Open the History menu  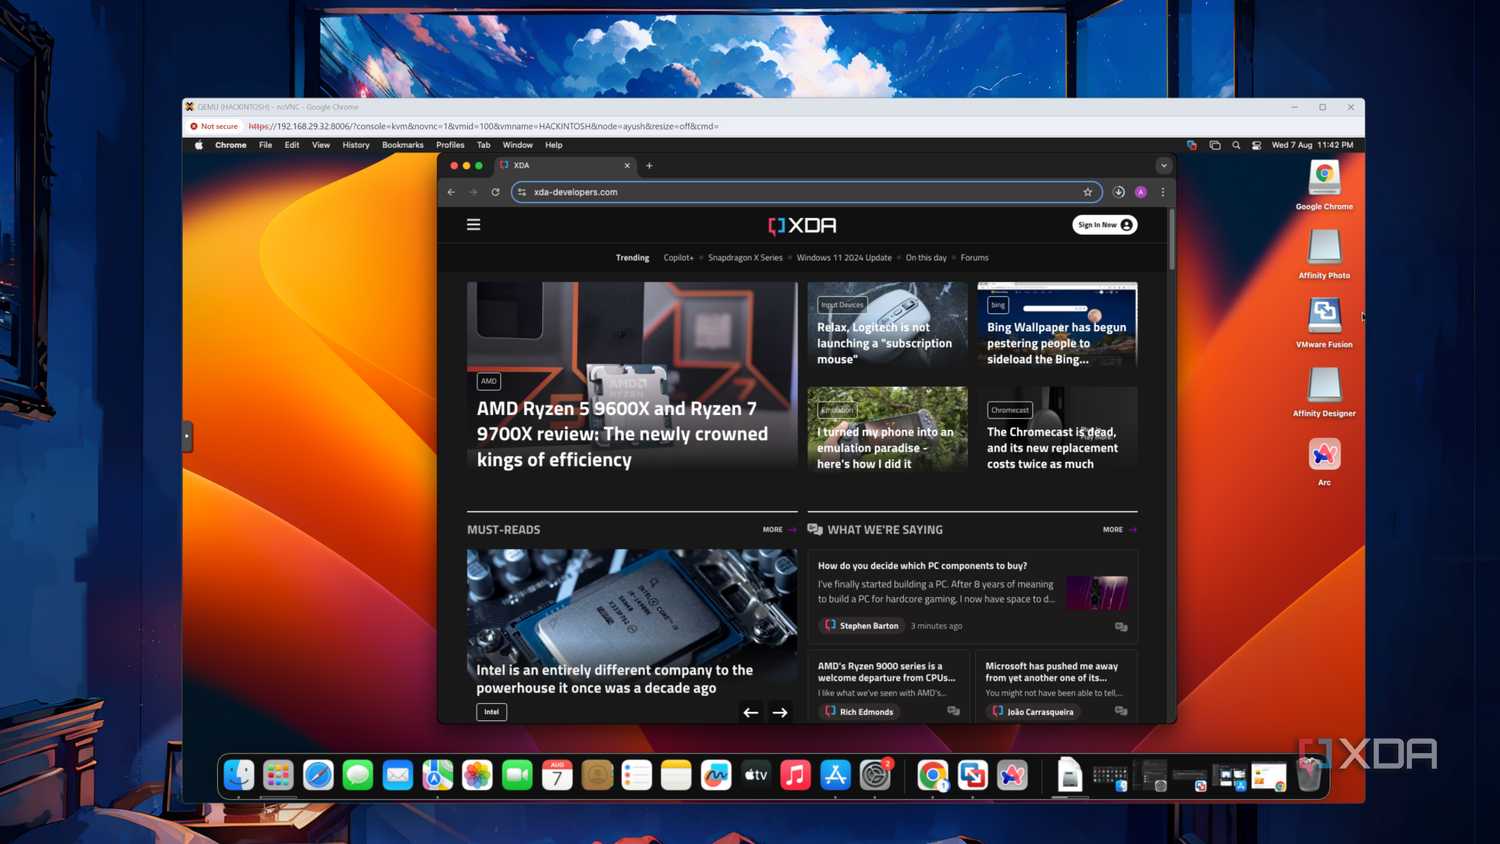coord(356,145)
